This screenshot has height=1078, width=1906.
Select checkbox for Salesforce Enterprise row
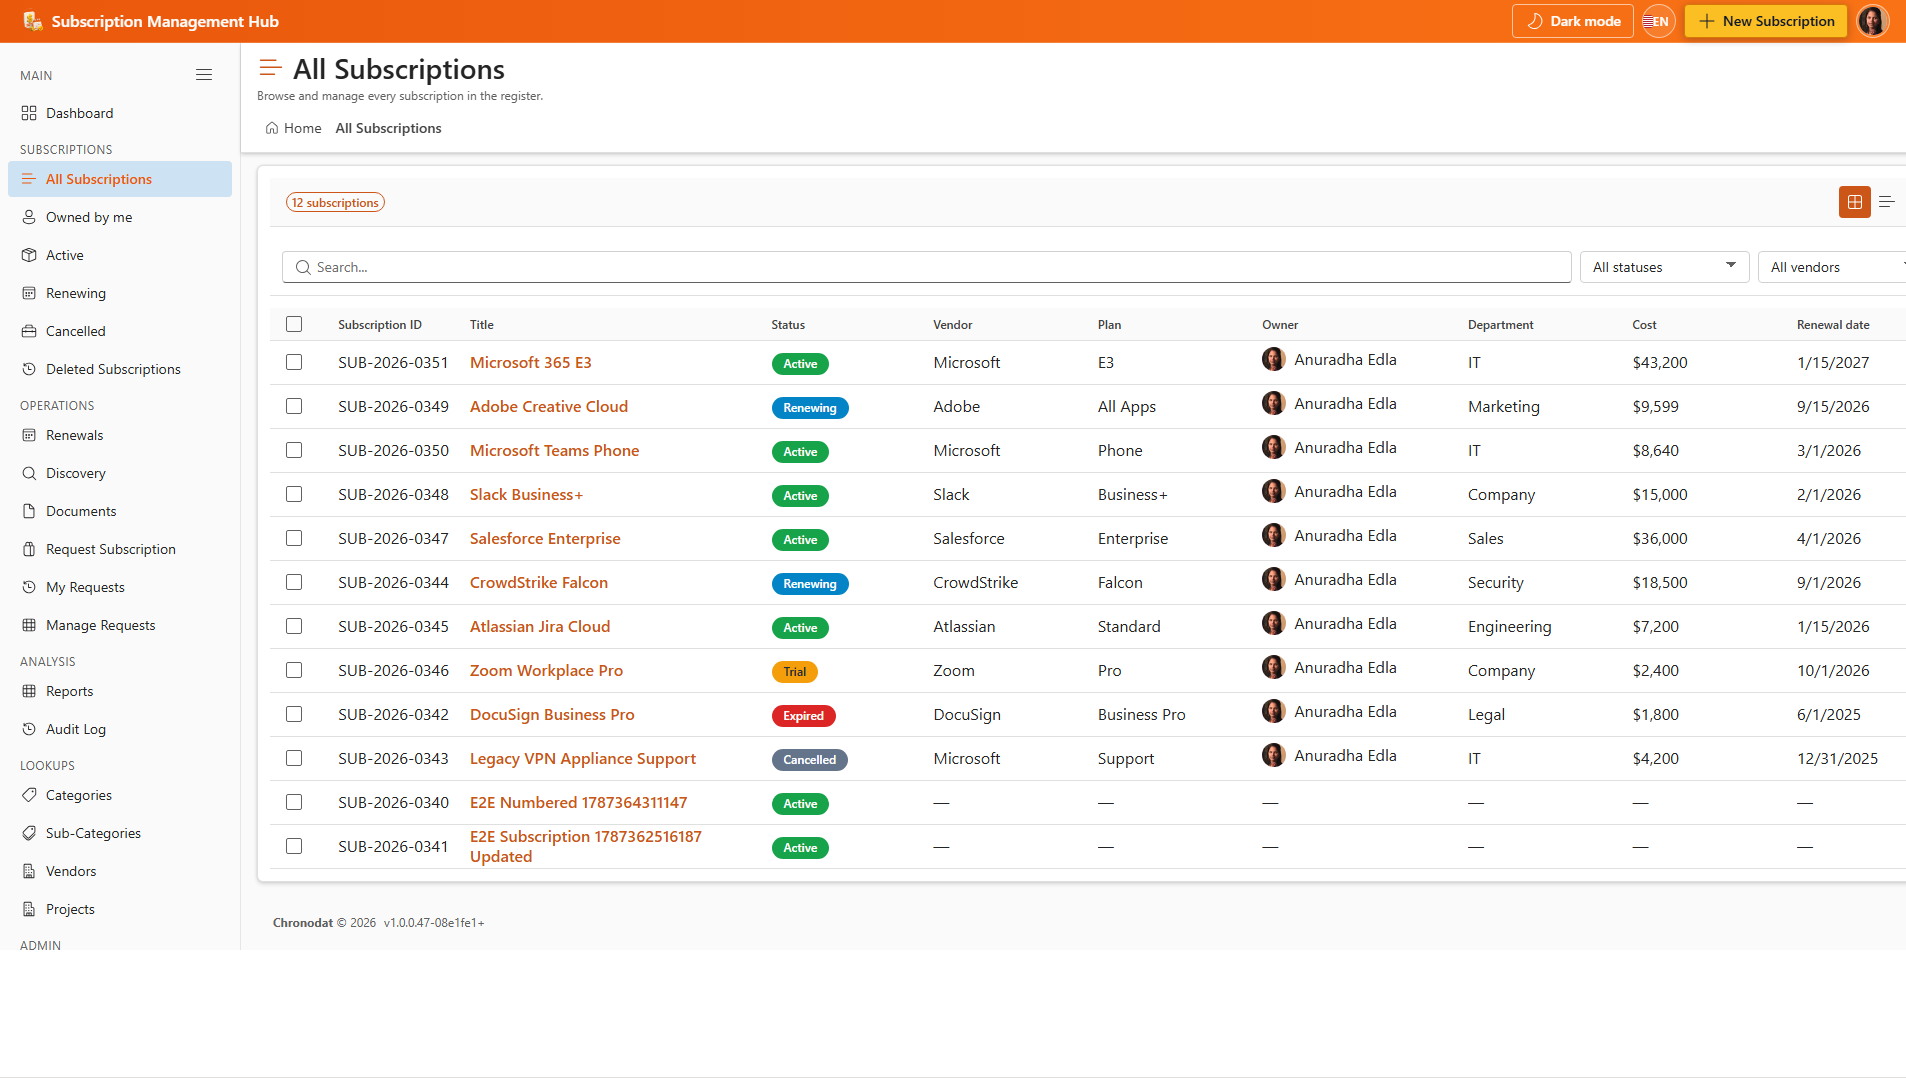point(294,538)
